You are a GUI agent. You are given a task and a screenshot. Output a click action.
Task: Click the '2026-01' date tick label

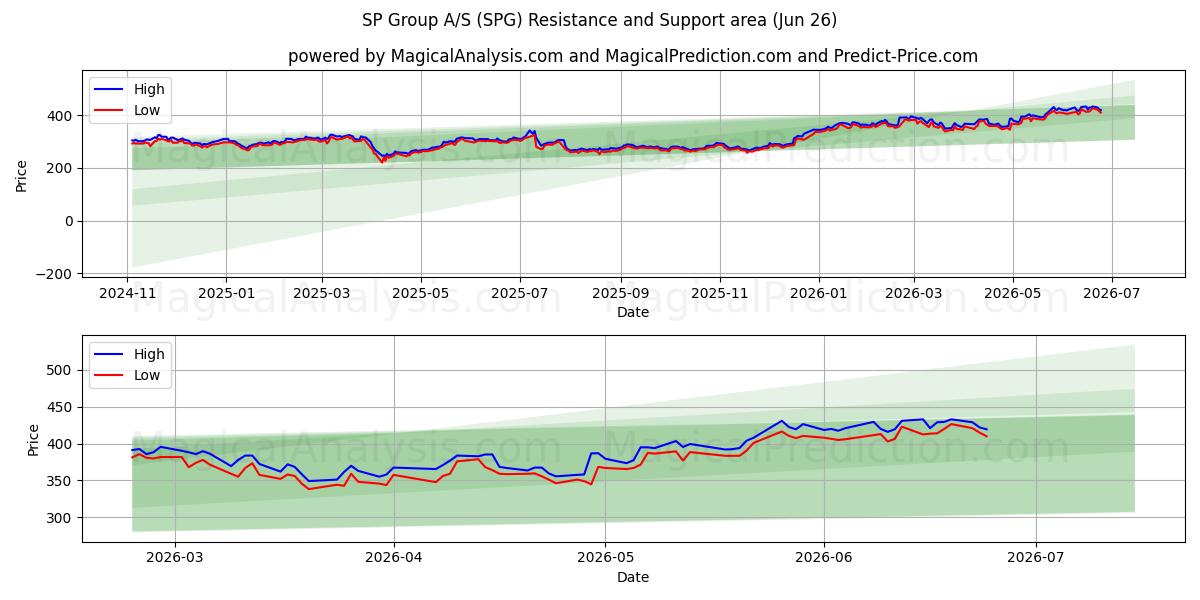tap(819, 293)
